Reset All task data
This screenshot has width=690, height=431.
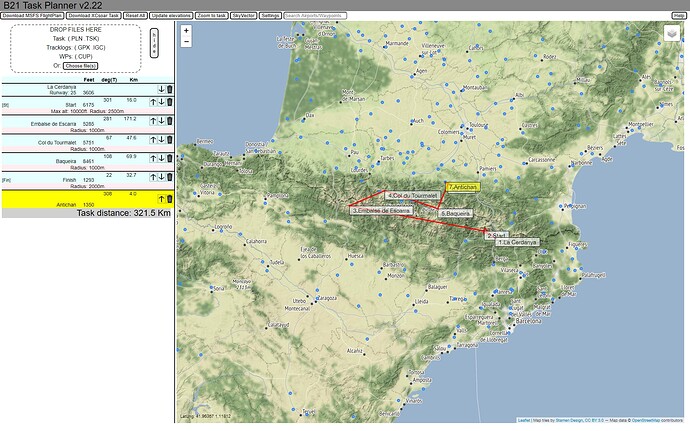[x=135, y=15]
